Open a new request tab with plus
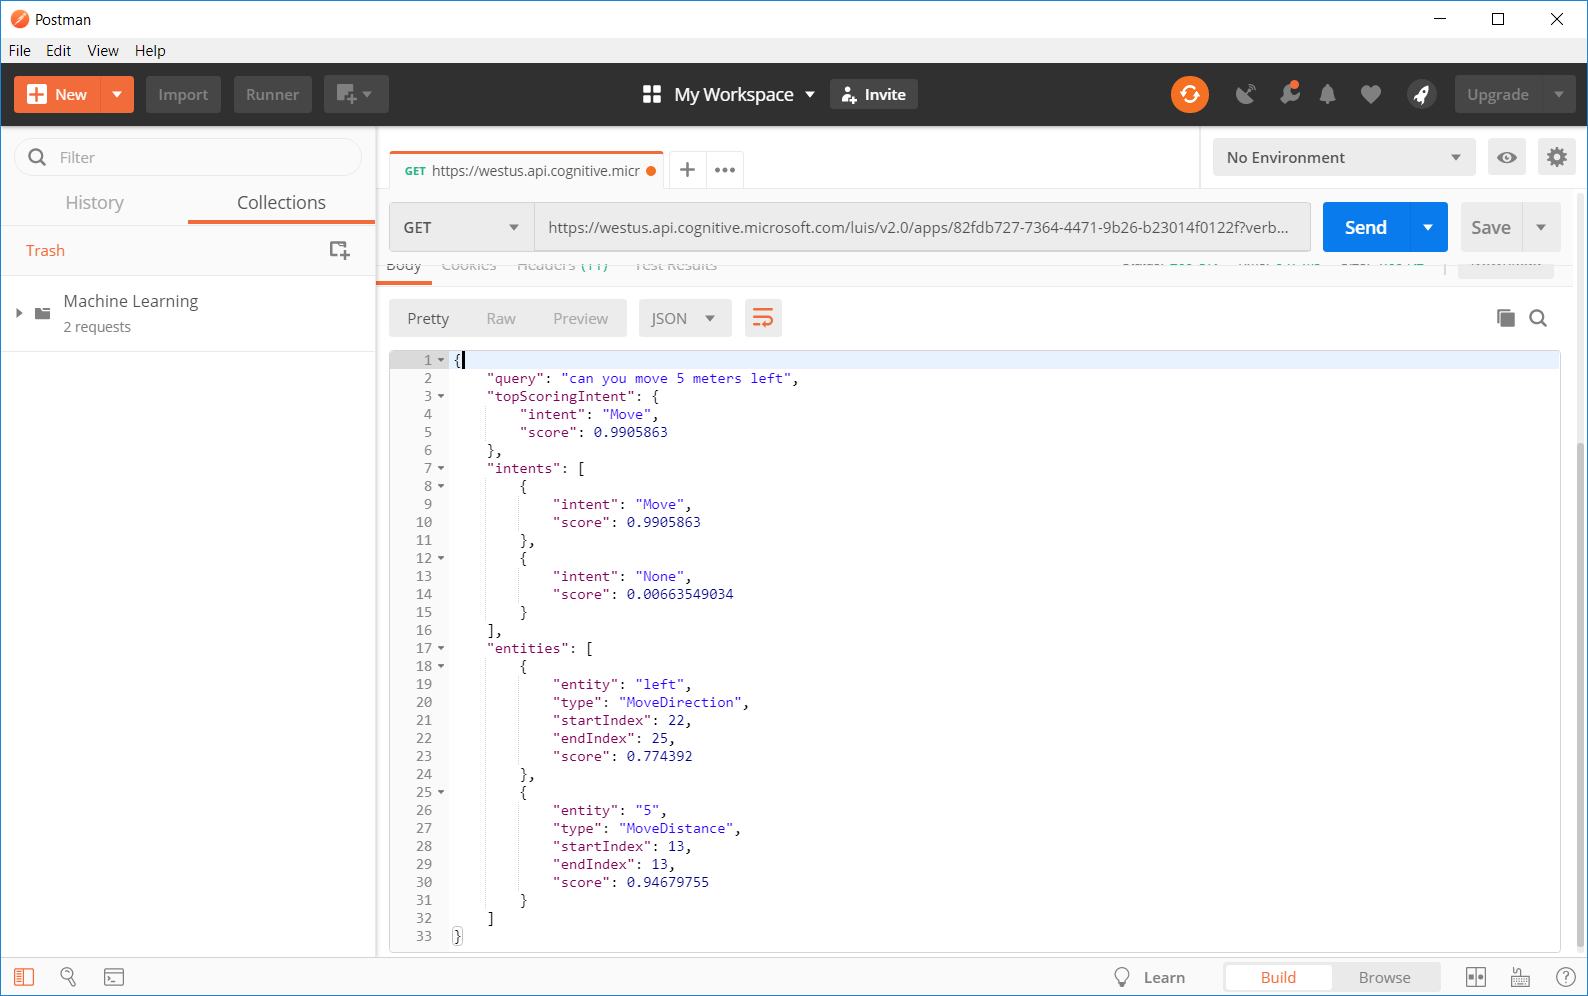The width and height of the screenshot is (1588, 996). (x=687, y=170)
